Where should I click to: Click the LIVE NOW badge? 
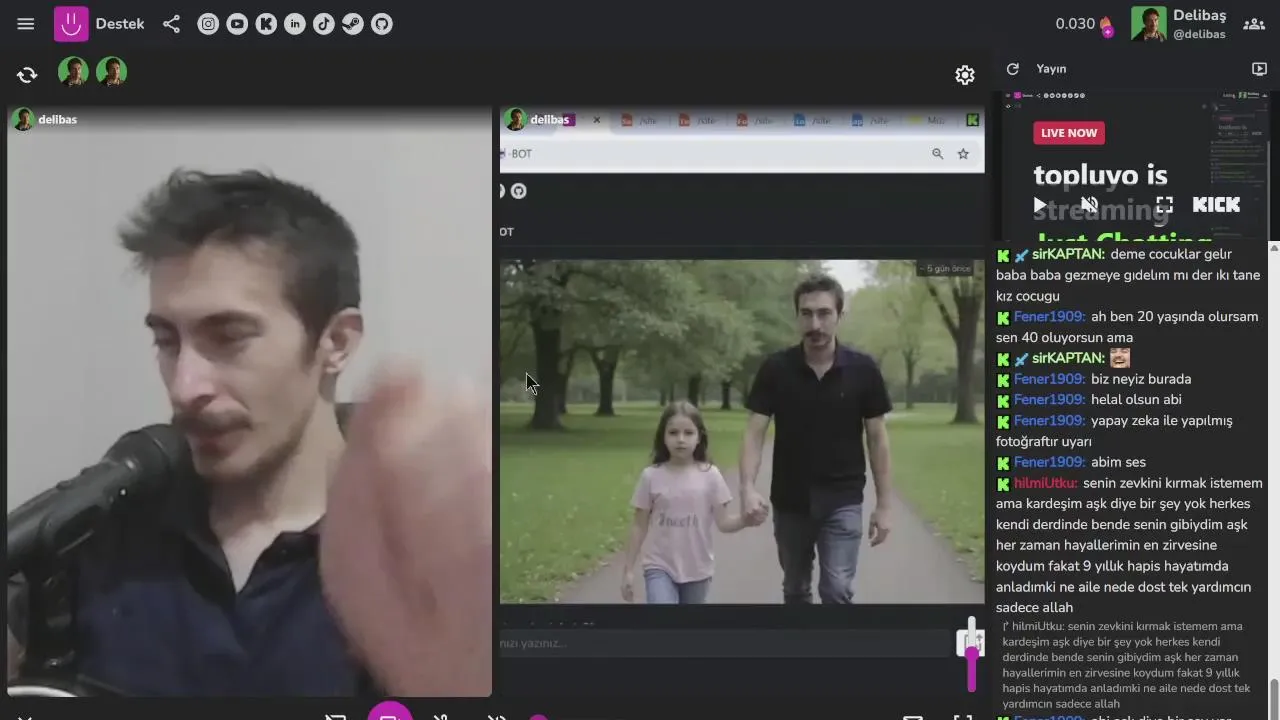pos(1068,133)
